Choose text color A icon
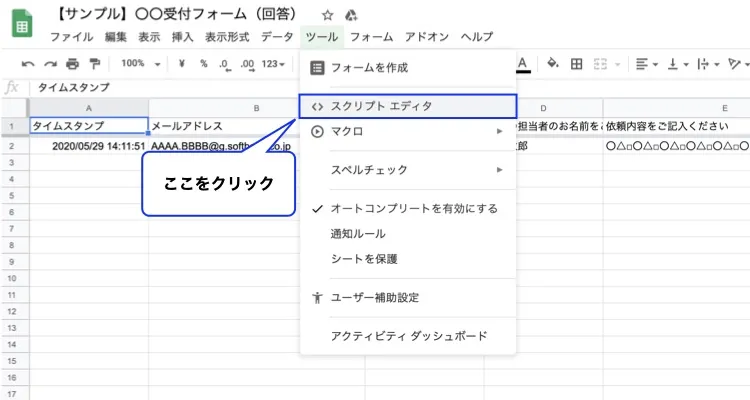This screenshot has height=400, width=750. click(x=523, y=64)
